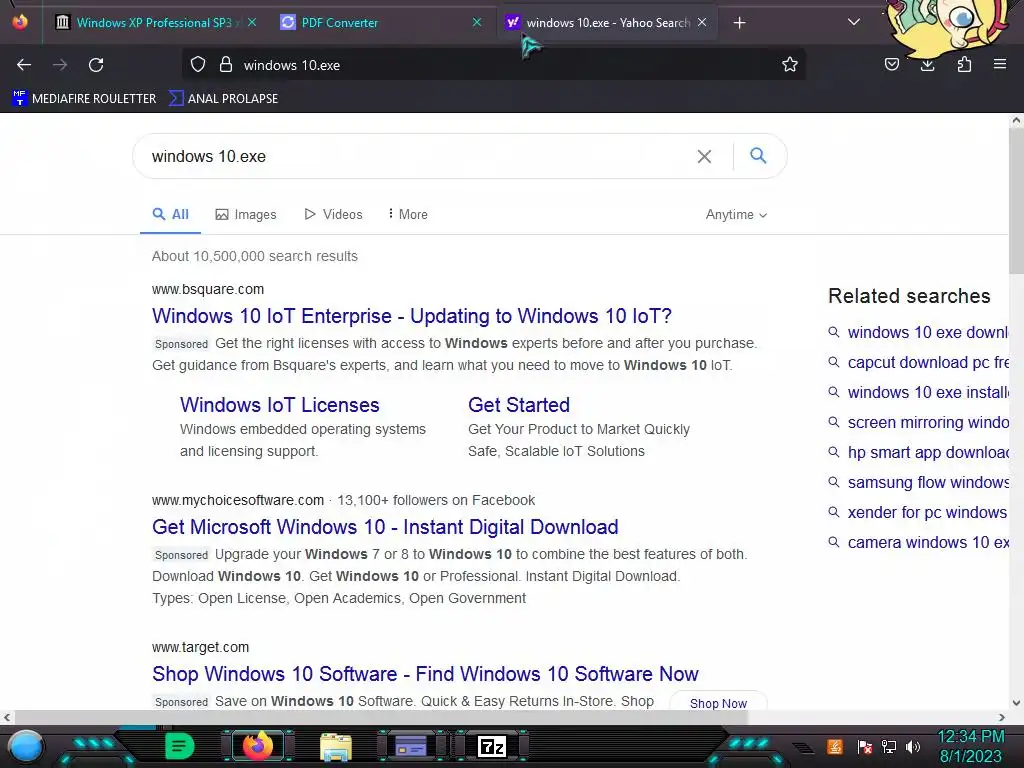The image size is (1024, 768).
Task: Switch to the PDF Converter tab
Action: 382,23
